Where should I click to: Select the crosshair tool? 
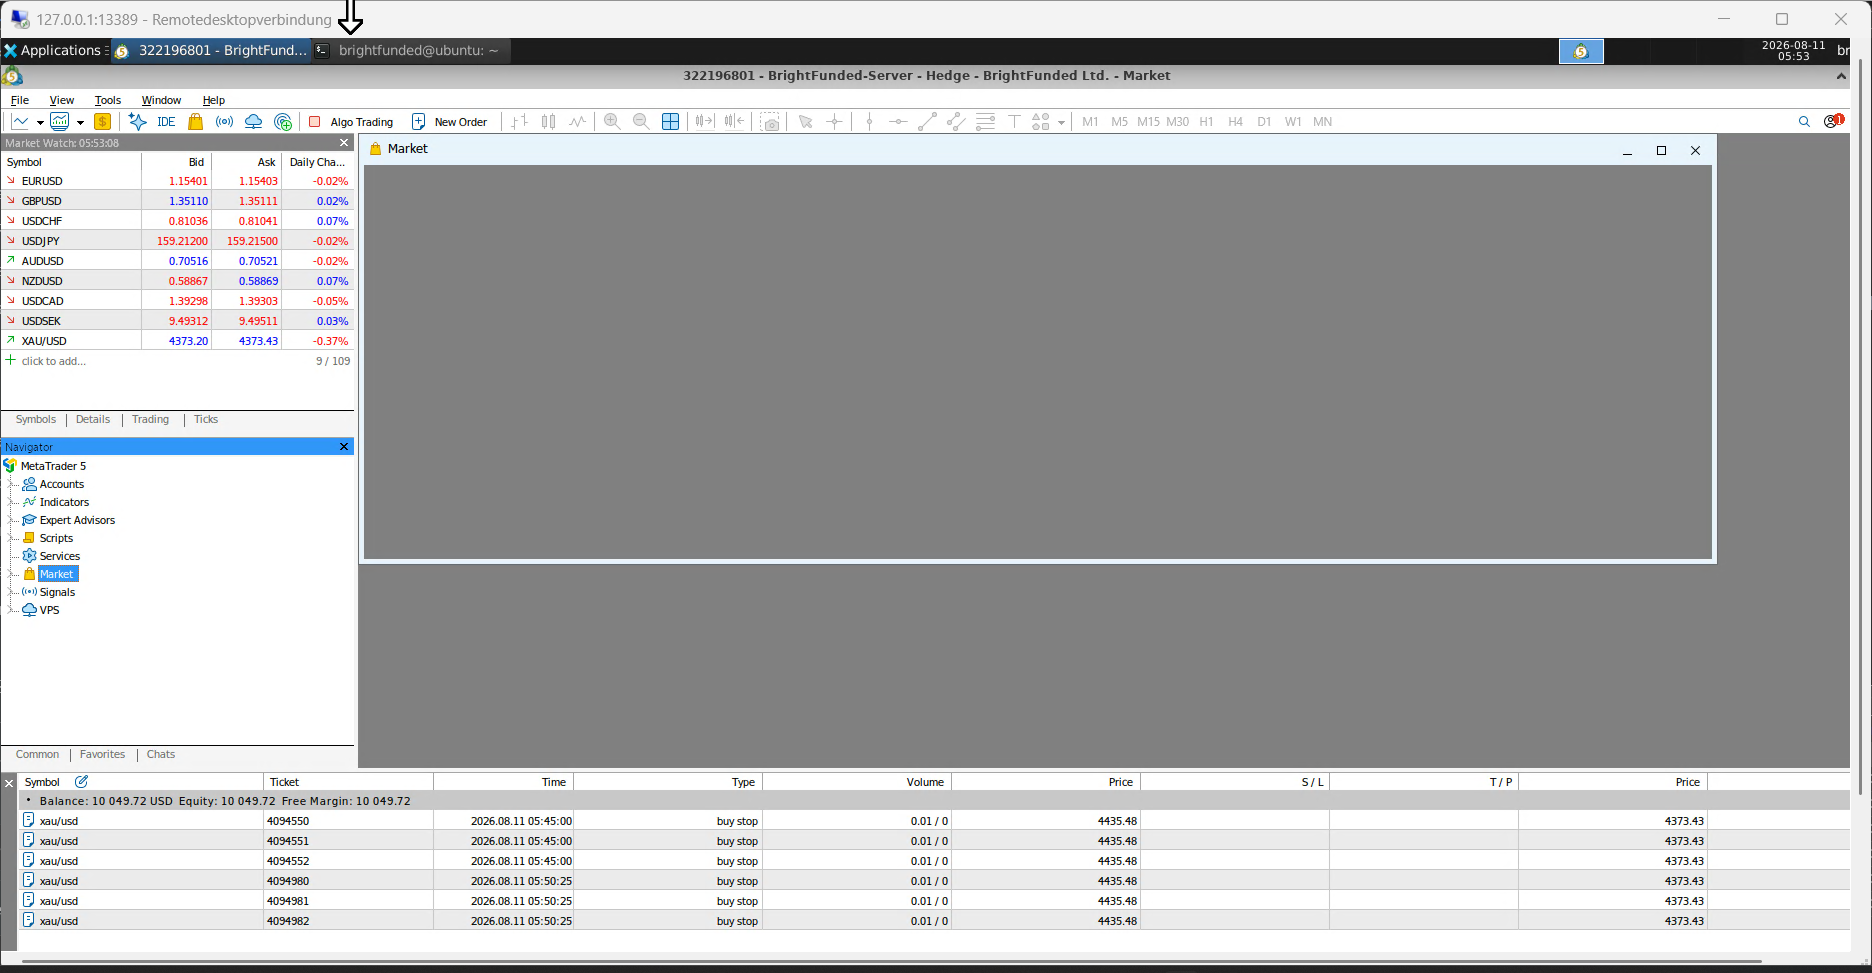(x=834, y=122)
